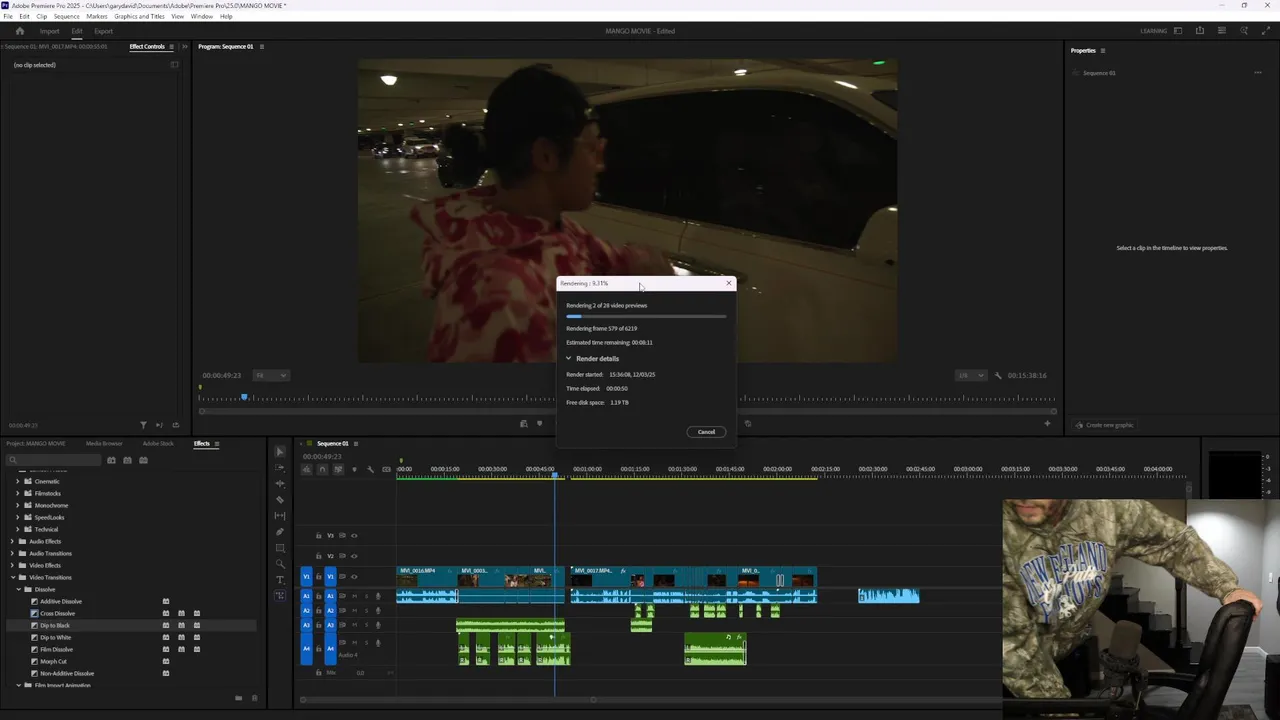Switch to the Export tab

(x=104, y=31)
